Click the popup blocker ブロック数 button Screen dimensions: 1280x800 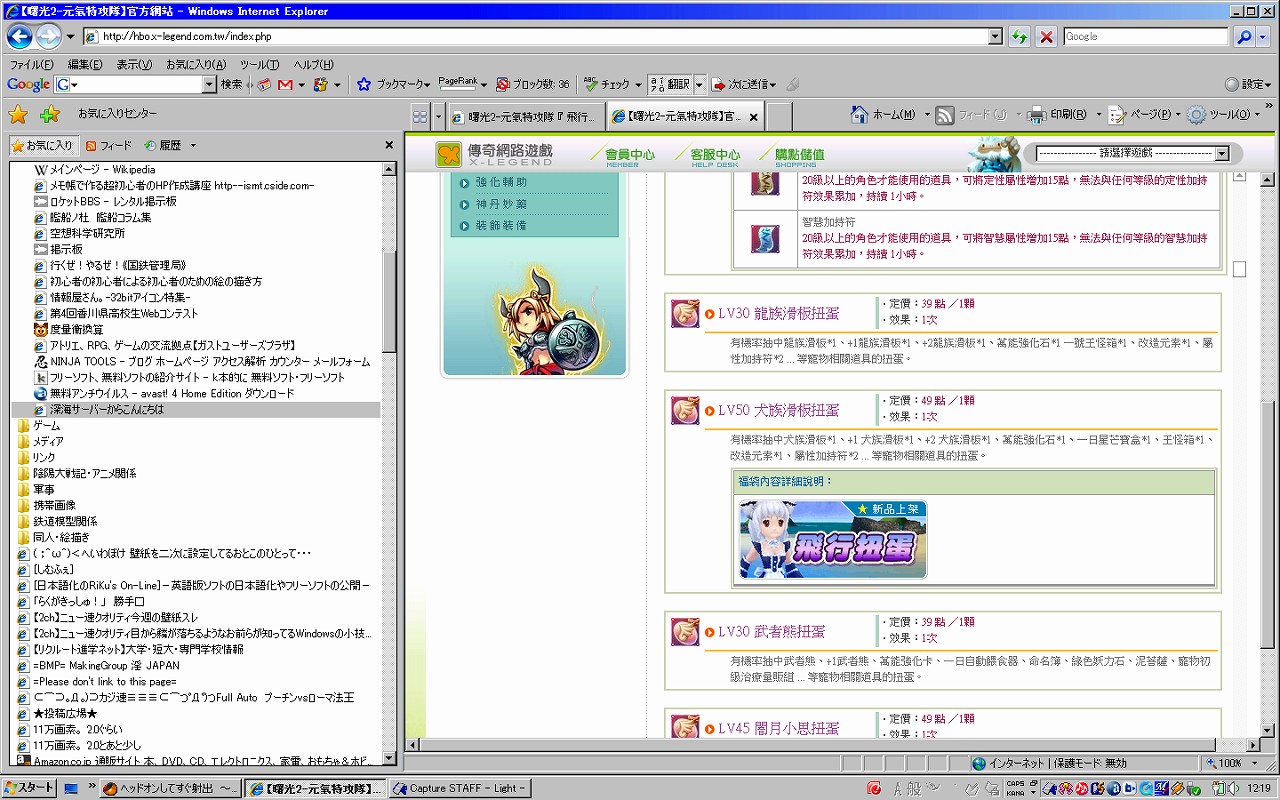pyautogui.click(x=533, y=85)
